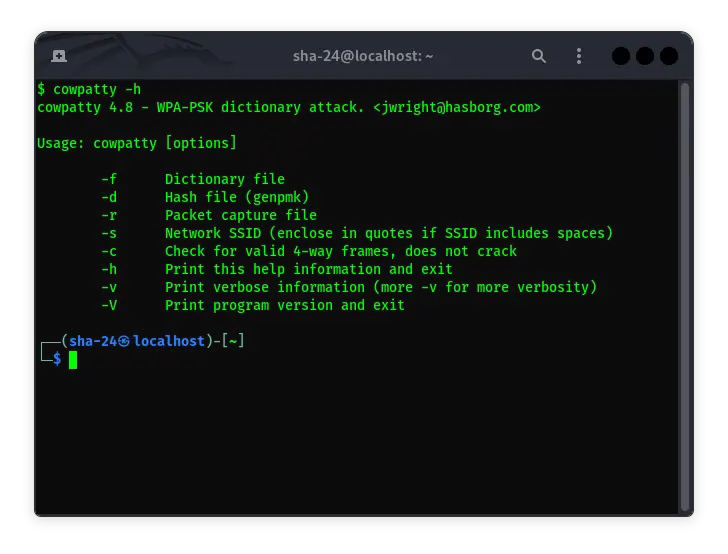
Task: Click the sha-24@localhost window title
Action: click(363, 56)
